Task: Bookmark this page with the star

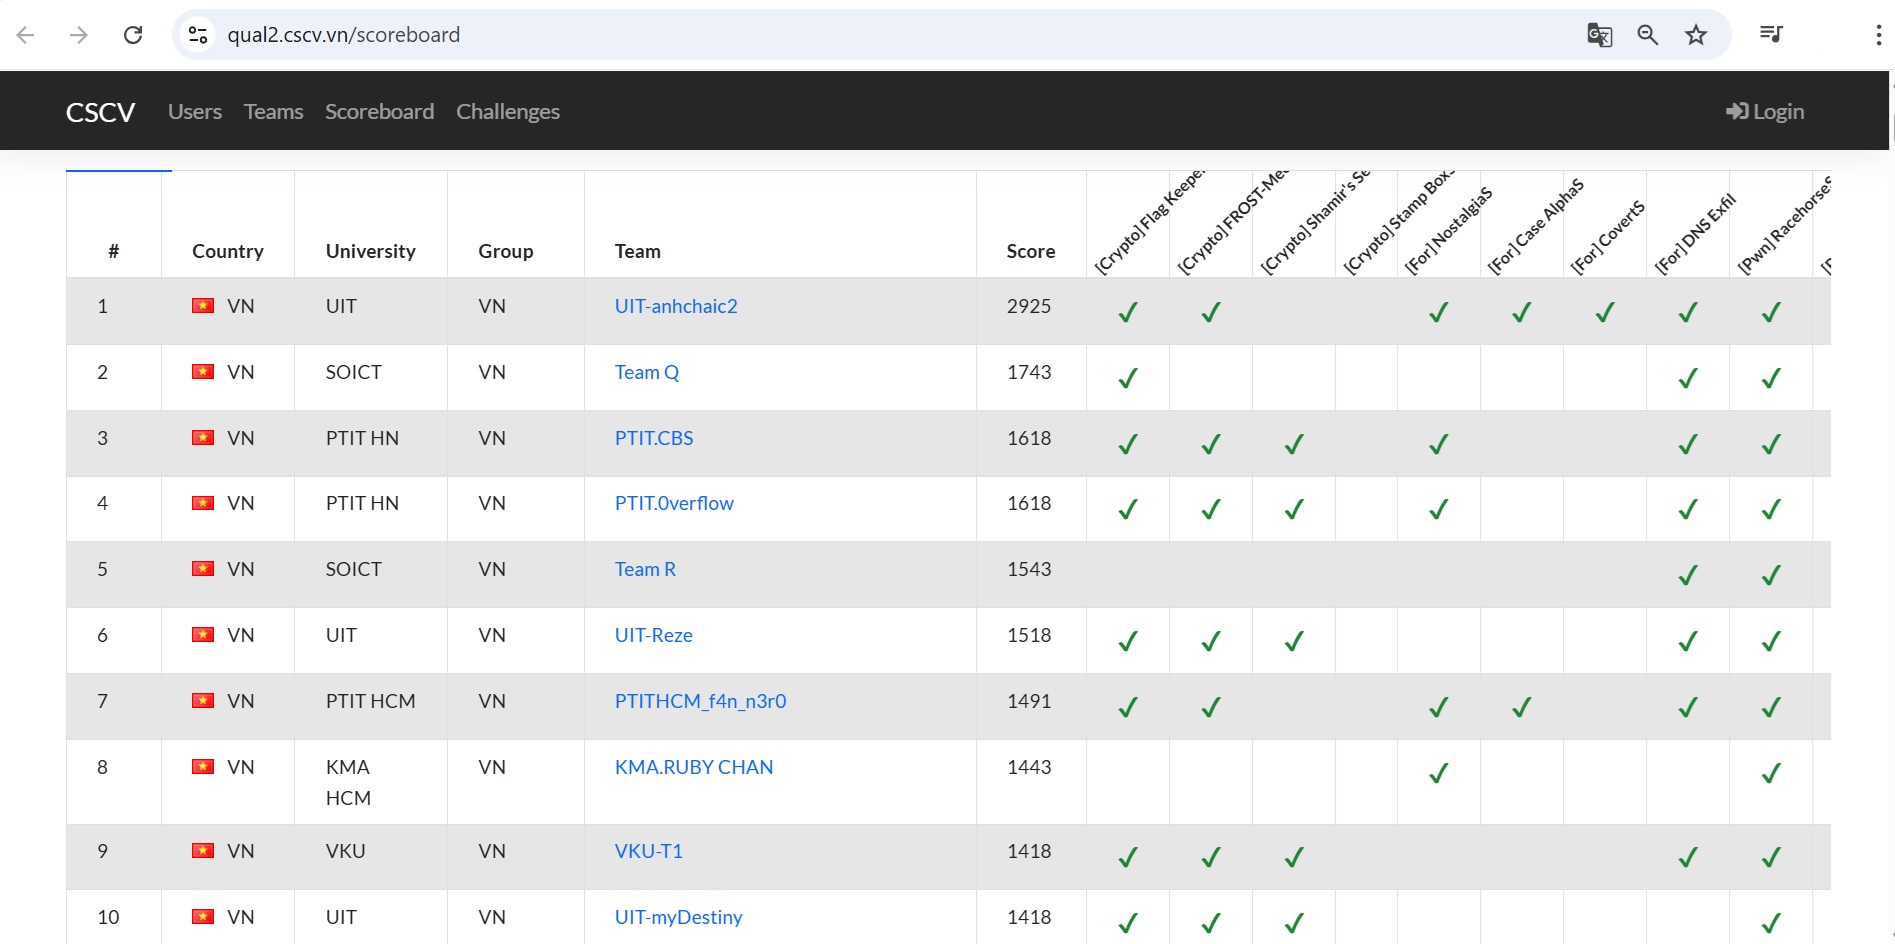Action: coord(1696,35)
